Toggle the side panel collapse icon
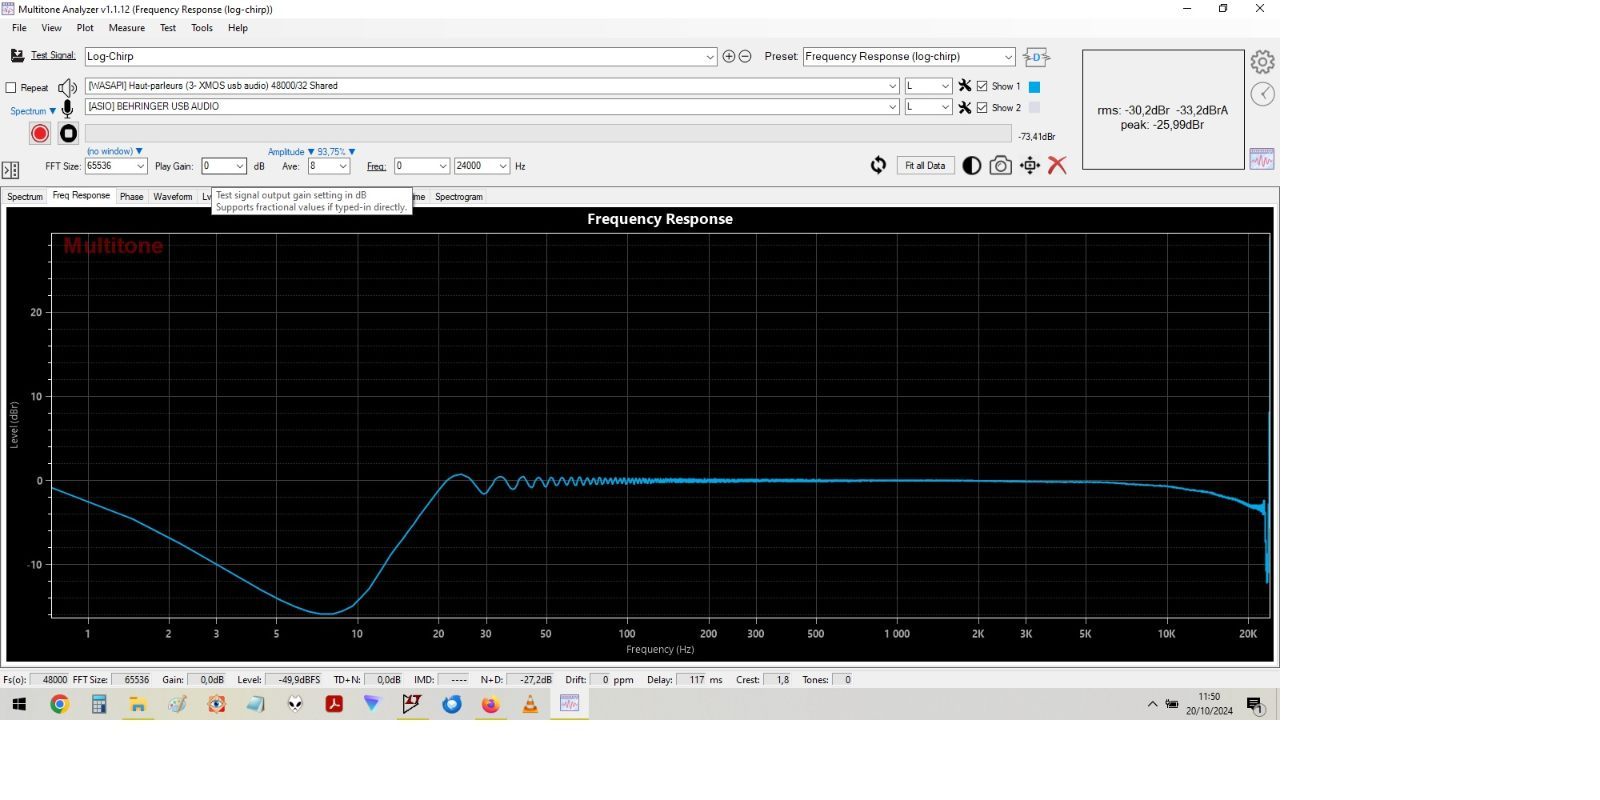Image resolution: width=1600 pixels, height=800 pixels. coord(10,170)
